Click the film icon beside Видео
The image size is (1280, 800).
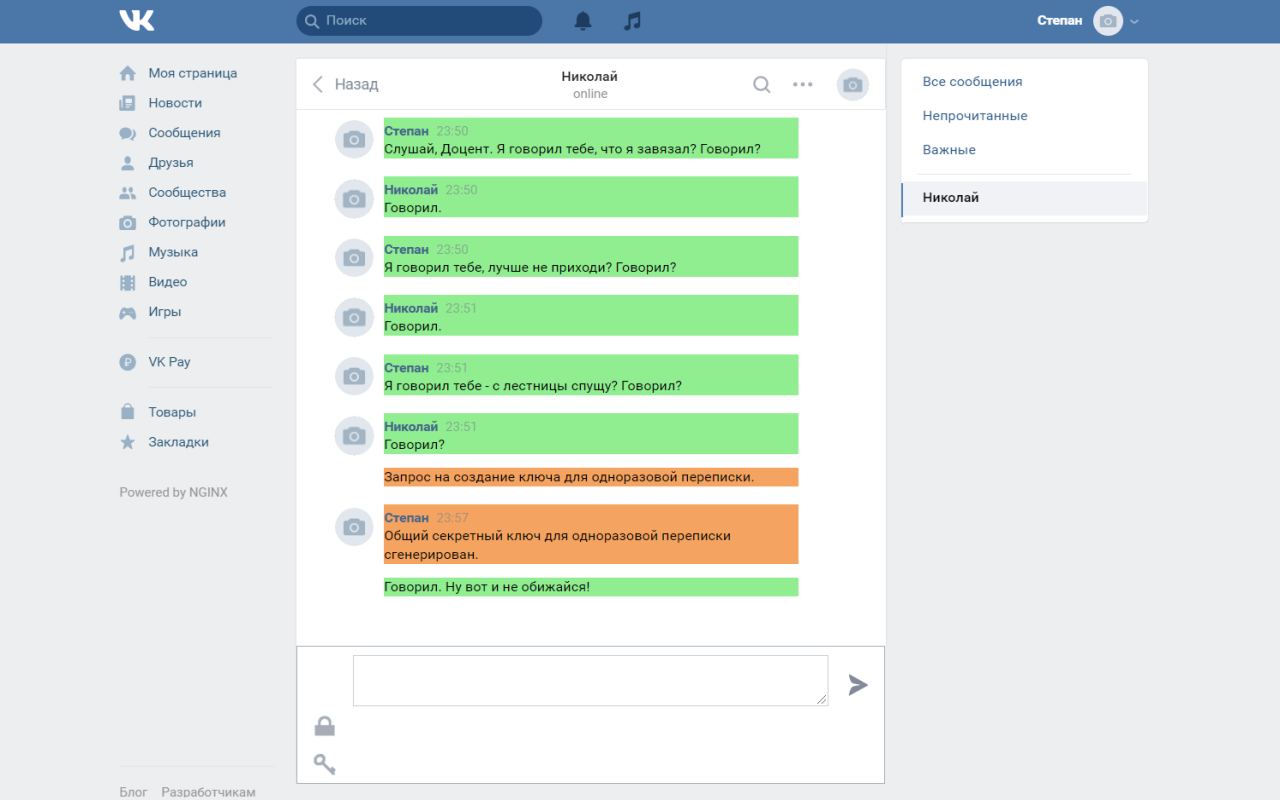click(x=127, y=283)
